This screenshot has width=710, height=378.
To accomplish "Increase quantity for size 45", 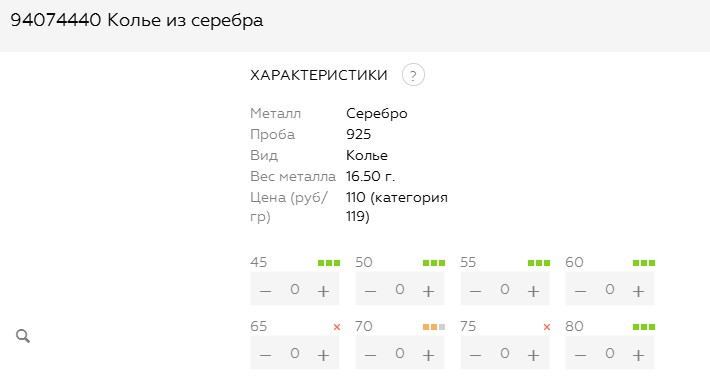I will click(323, 291).
